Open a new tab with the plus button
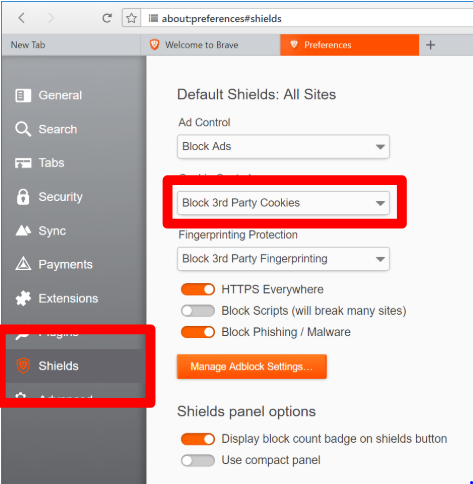The width and height of the screenshot is (473, 484). pyautogui.click(x=430, y=45)
